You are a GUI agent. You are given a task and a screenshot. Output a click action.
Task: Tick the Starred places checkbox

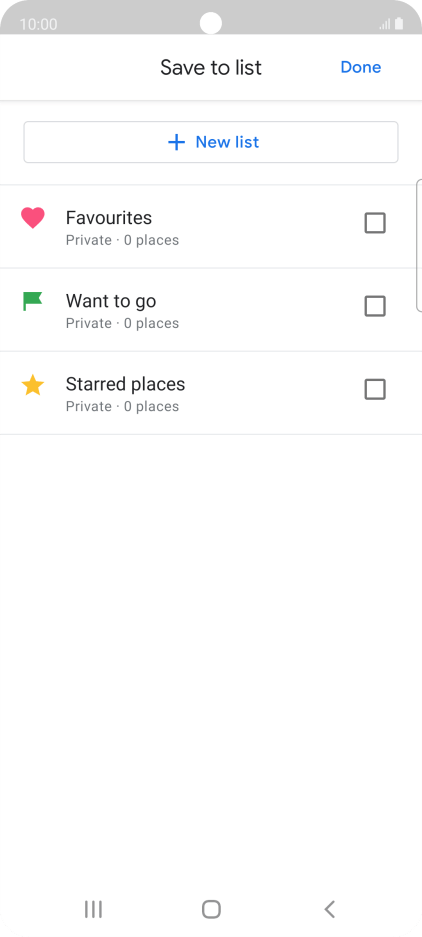pyautogui.click(x=375, y=390)
